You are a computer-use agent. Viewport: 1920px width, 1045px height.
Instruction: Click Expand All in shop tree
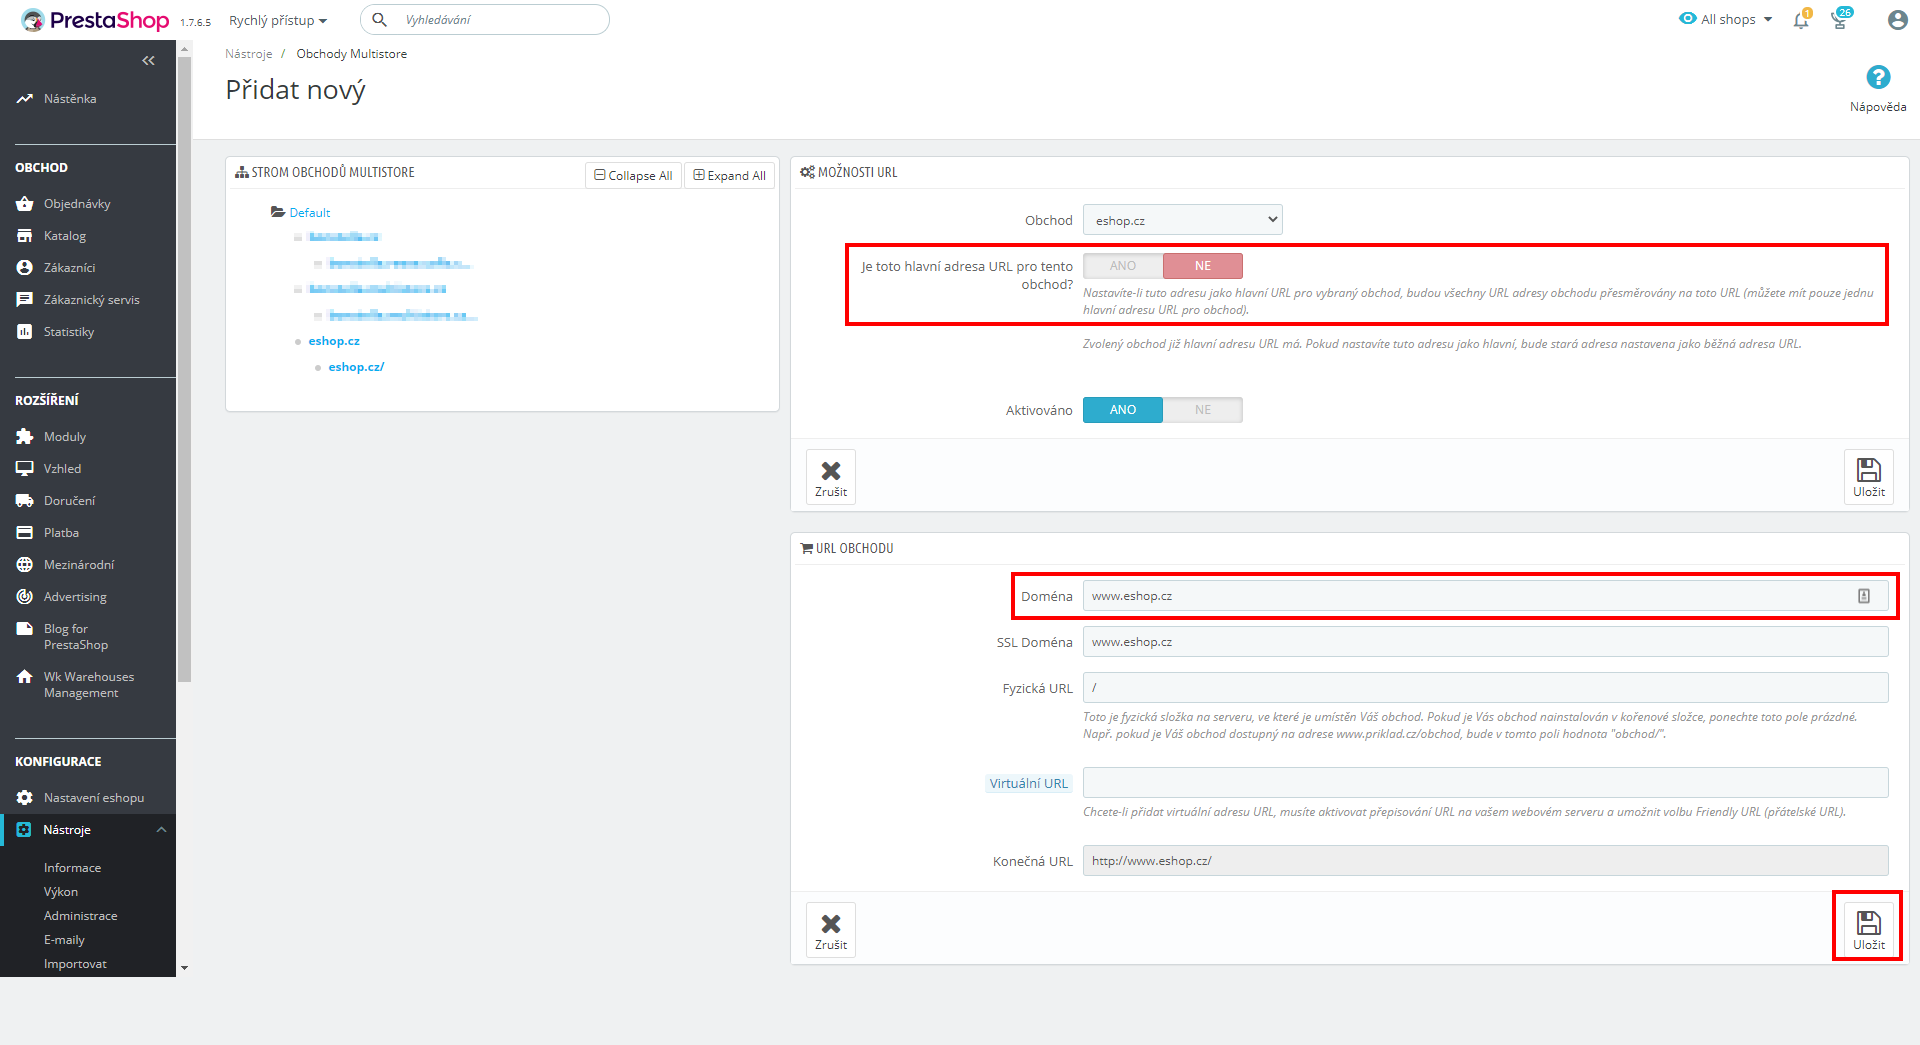coord(730,175)
